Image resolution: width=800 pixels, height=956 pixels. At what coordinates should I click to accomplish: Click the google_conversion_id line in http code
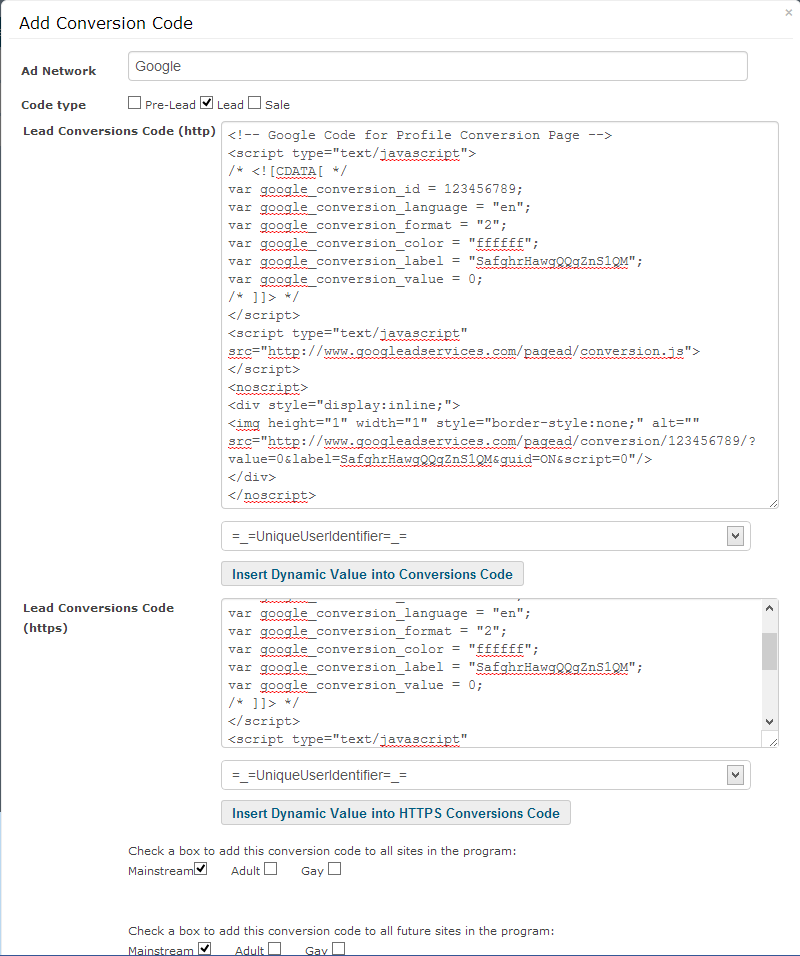pos(376,189)
